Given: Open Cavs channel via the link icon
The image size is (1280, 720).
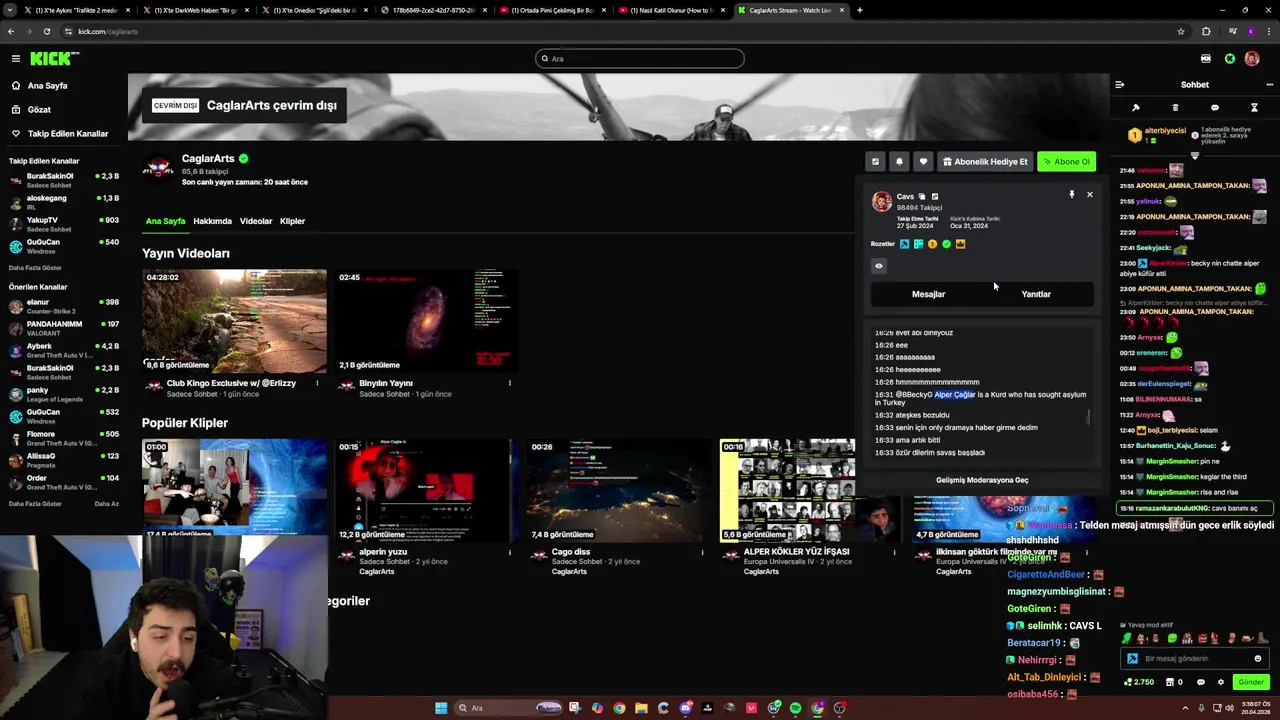Looking at the screenshot, I should point(935,197).
